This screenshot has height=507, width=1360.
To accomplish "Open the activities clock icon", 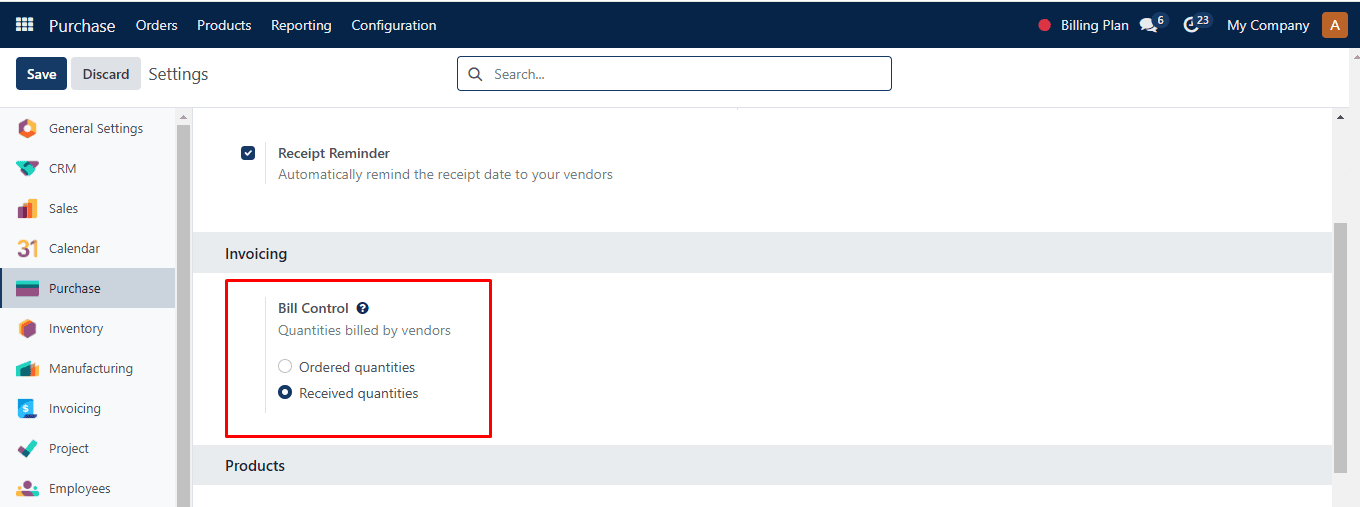I will (x=1191, y=26).
